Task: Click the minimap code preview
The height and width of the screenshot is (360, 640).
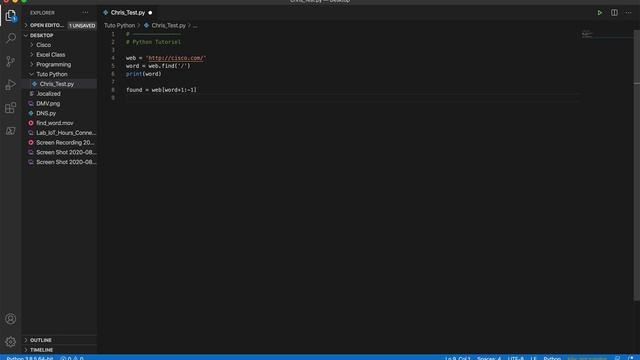Action: point(587,34)
